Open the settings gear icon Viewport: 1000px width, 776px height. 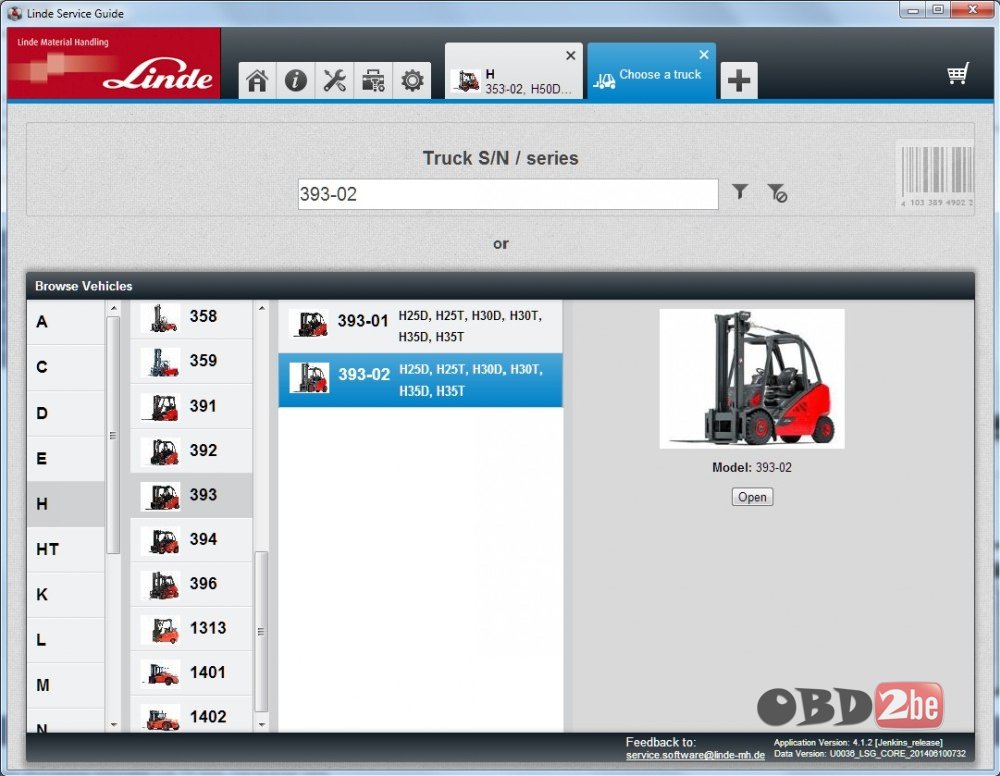[412, 81]
